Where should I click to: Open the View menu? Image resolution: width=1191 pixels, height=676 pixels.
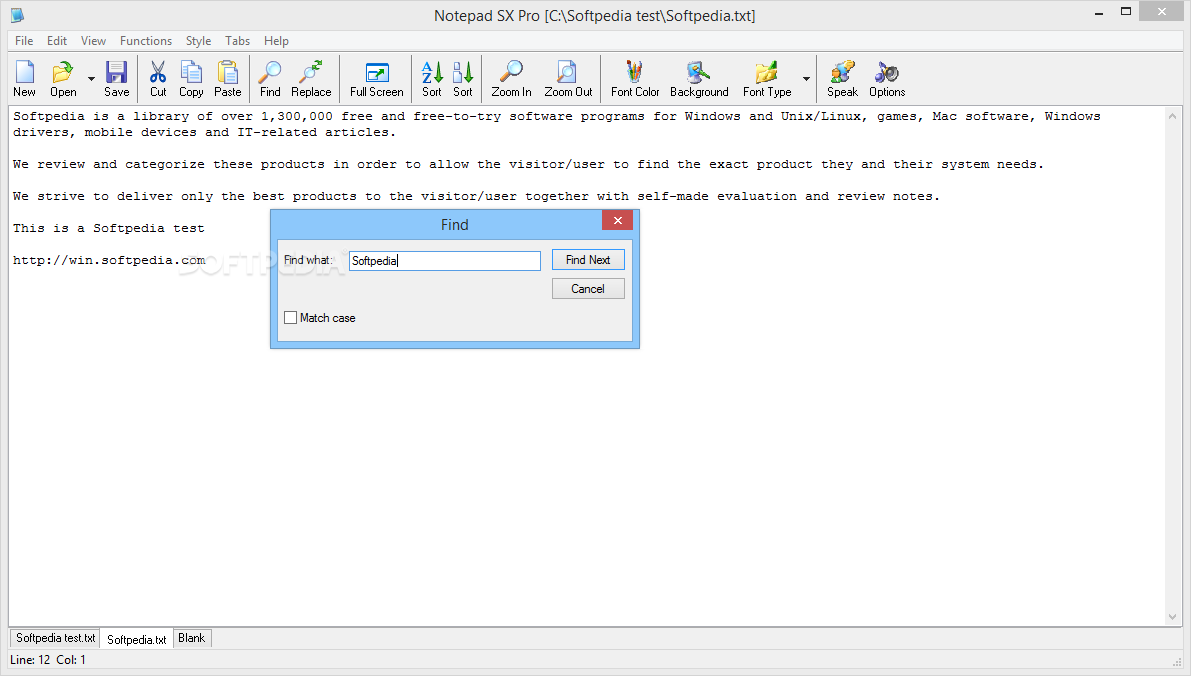(93, 41)
